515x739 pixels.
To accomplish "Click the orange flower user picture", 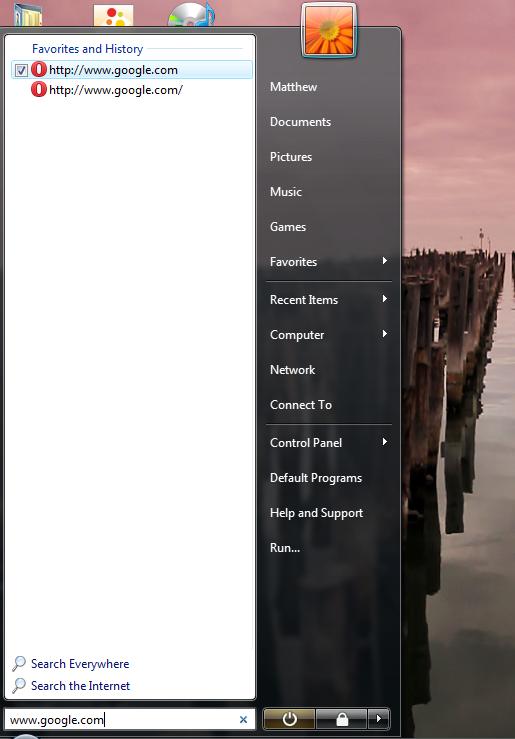I will [329, 31].
